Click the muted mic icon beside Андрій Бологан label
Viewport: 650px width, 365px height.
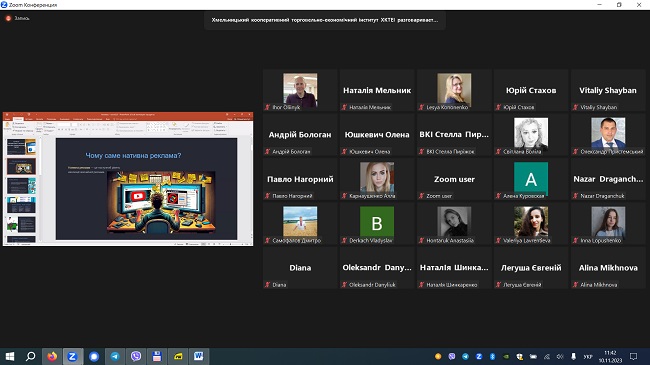coord(267,152)
